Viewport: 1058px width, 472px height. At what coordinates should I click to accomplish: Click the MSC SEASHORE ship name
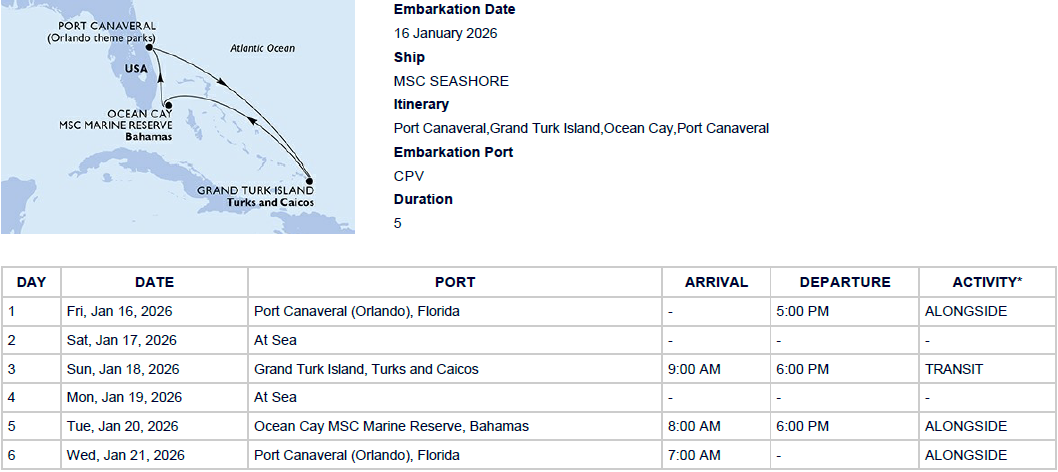coord(451,81)
